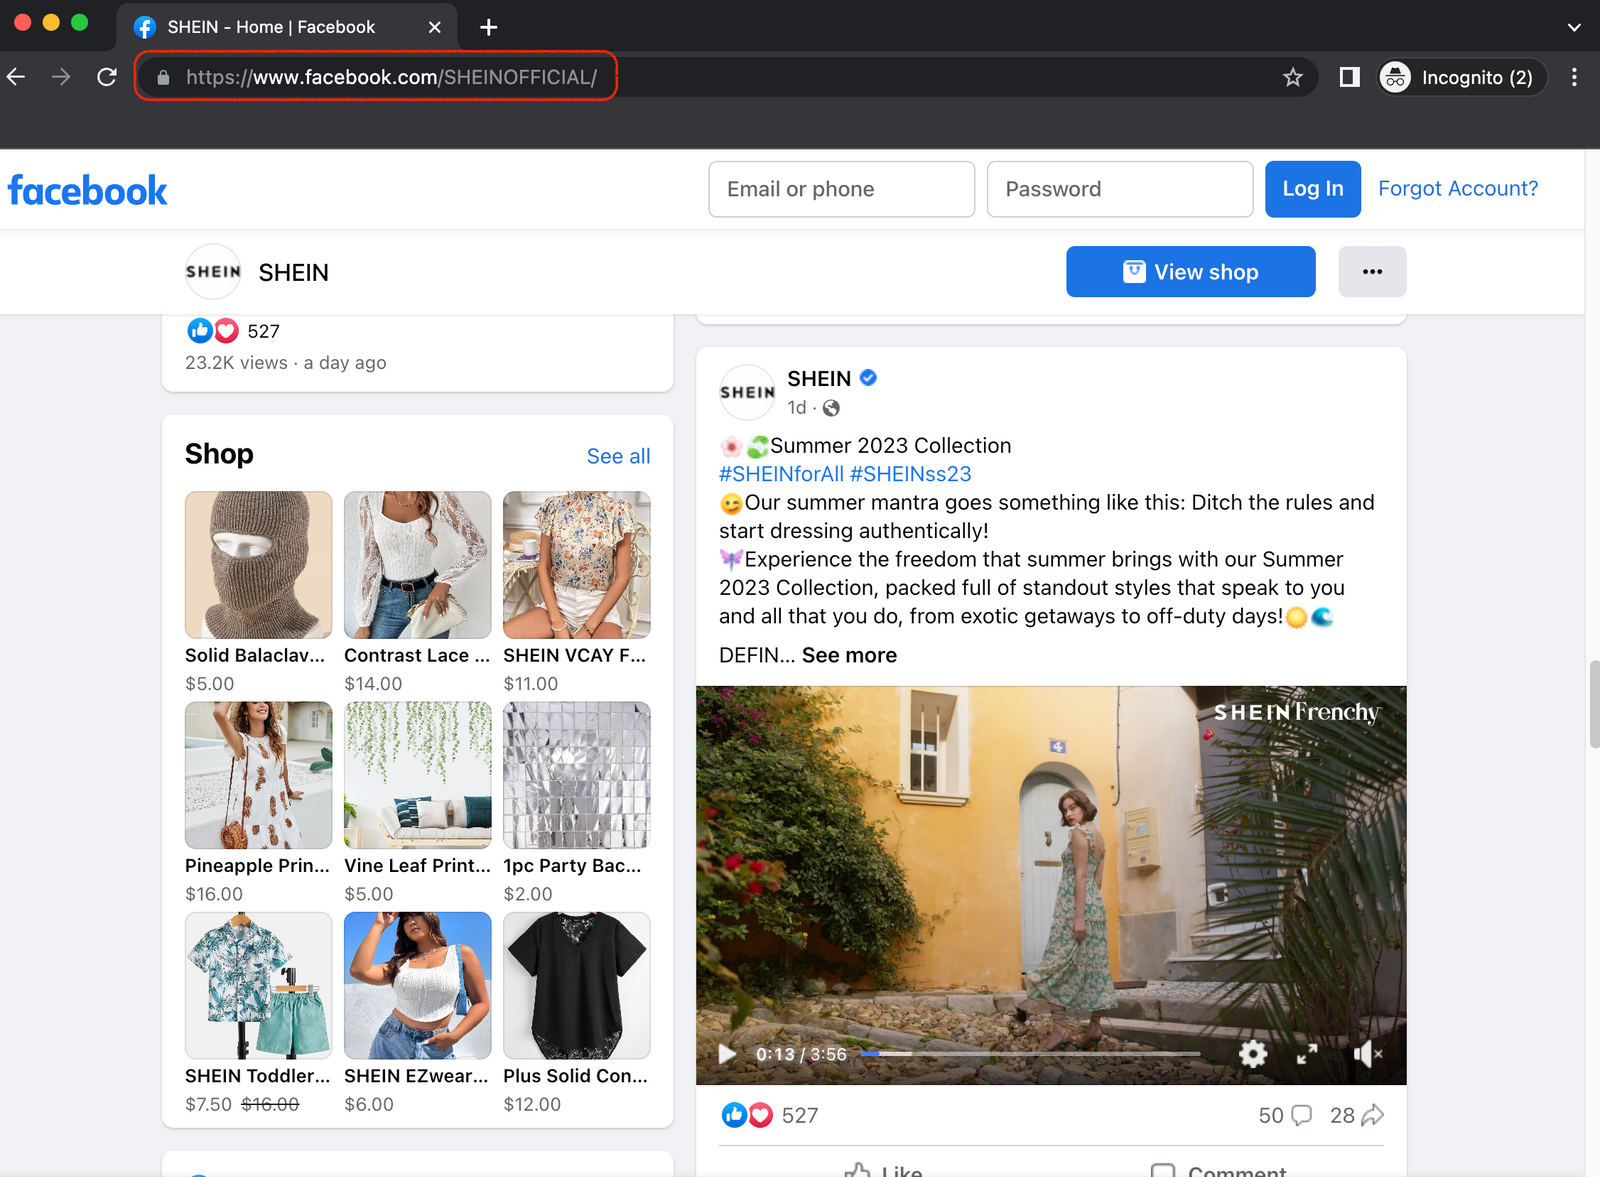Toggle fullscreen mode on the video

click(x=1307, y=1054)
